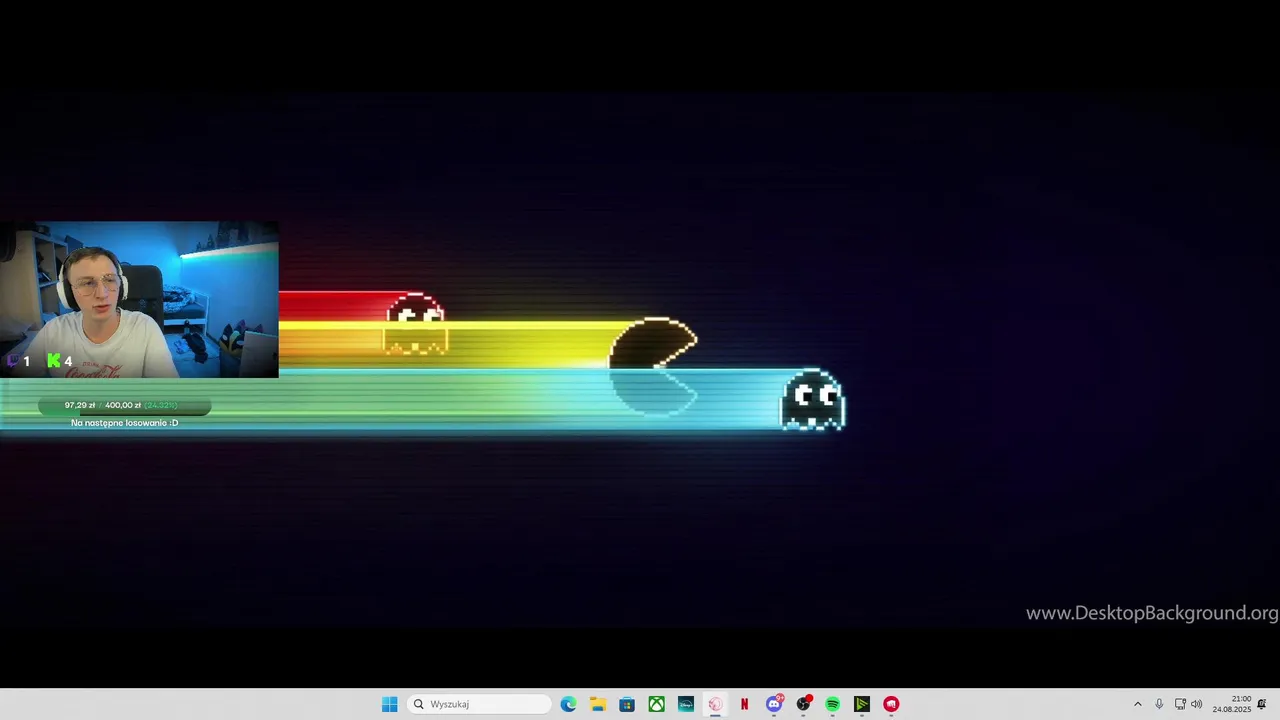Open Microsoft Store from taskbar
1280x720 pixels.
tap(627, 704)
